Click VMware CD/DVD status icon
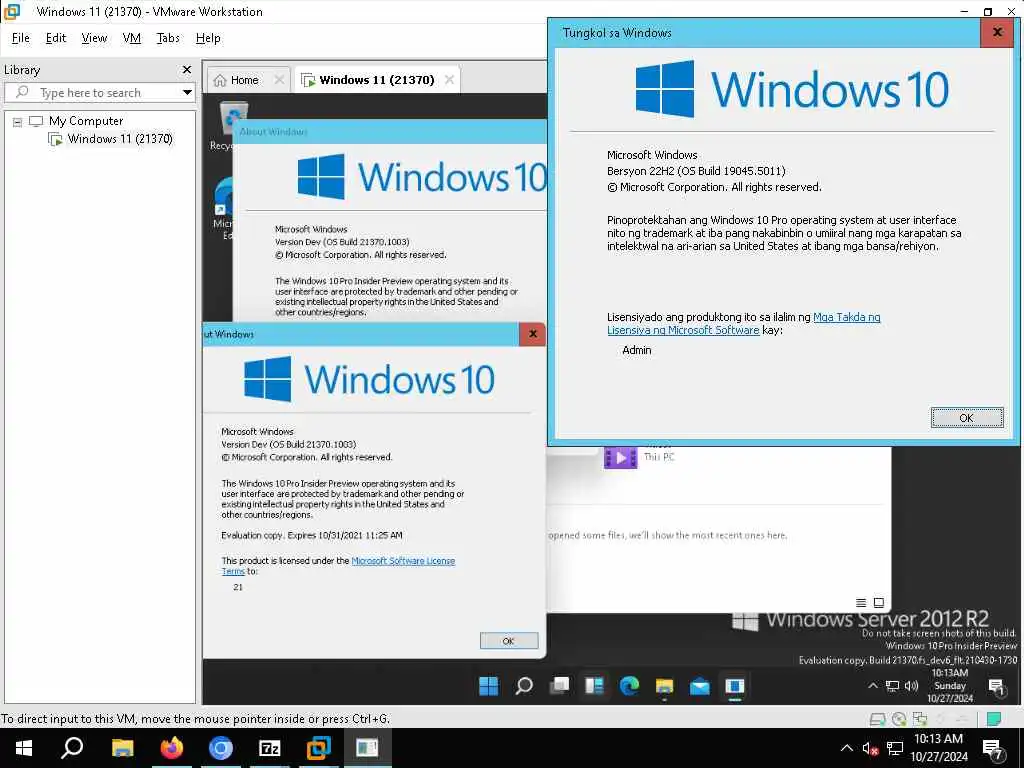This screenshot has height=768, width=1024. pos(899,719)
